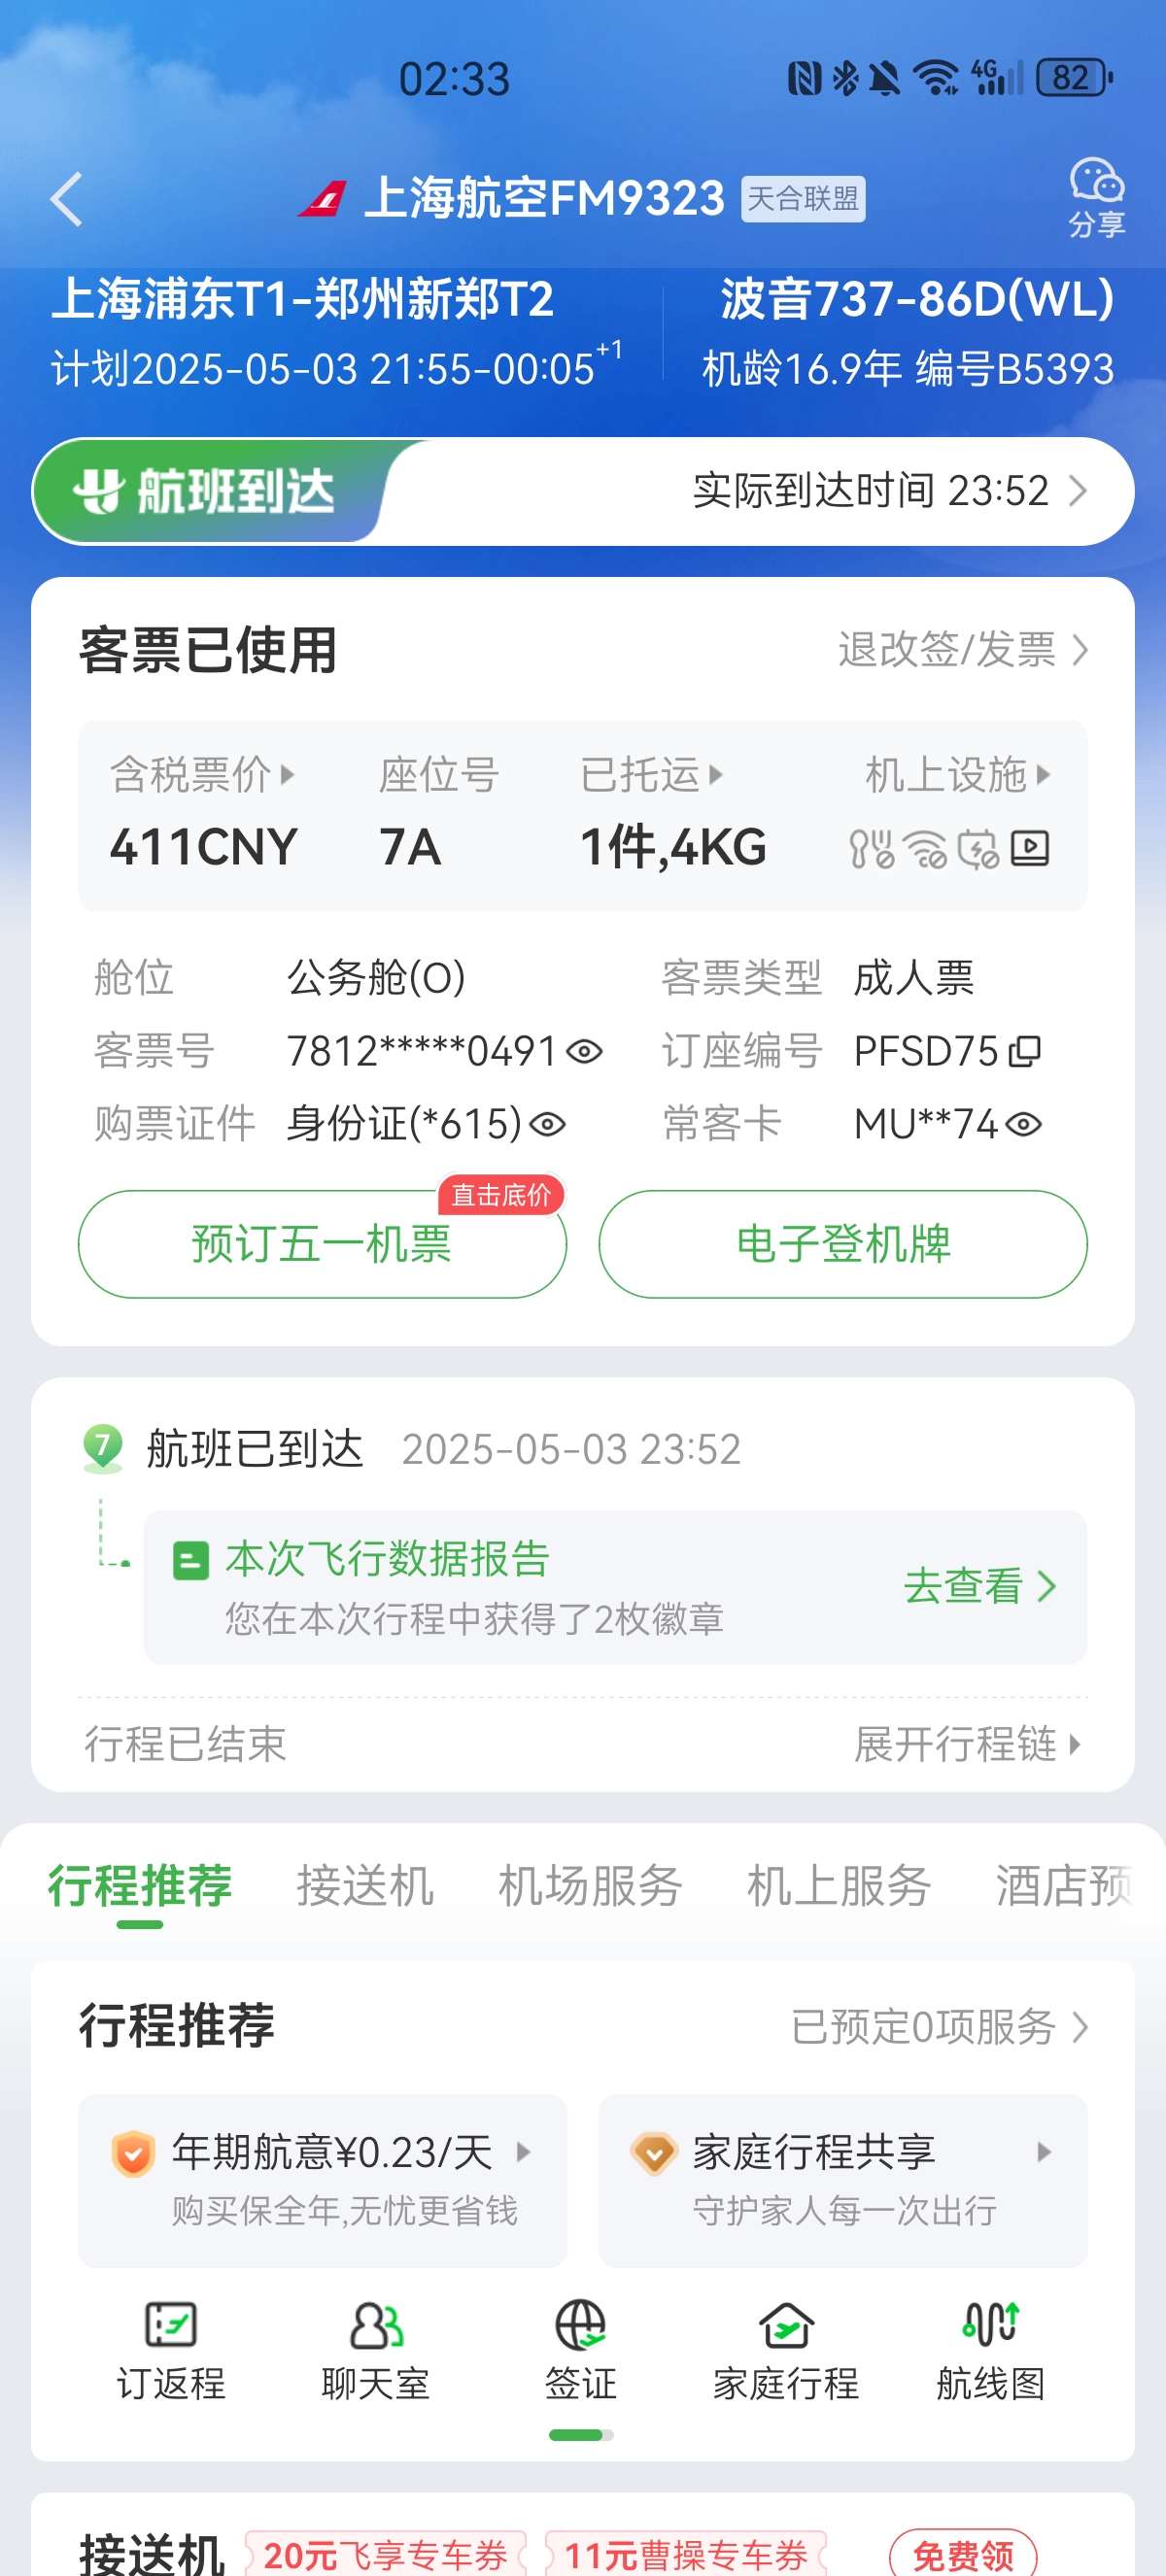Reveal the frequent flyer card number
Screen dimensions: 1166x2576
pos(1023,1124)
